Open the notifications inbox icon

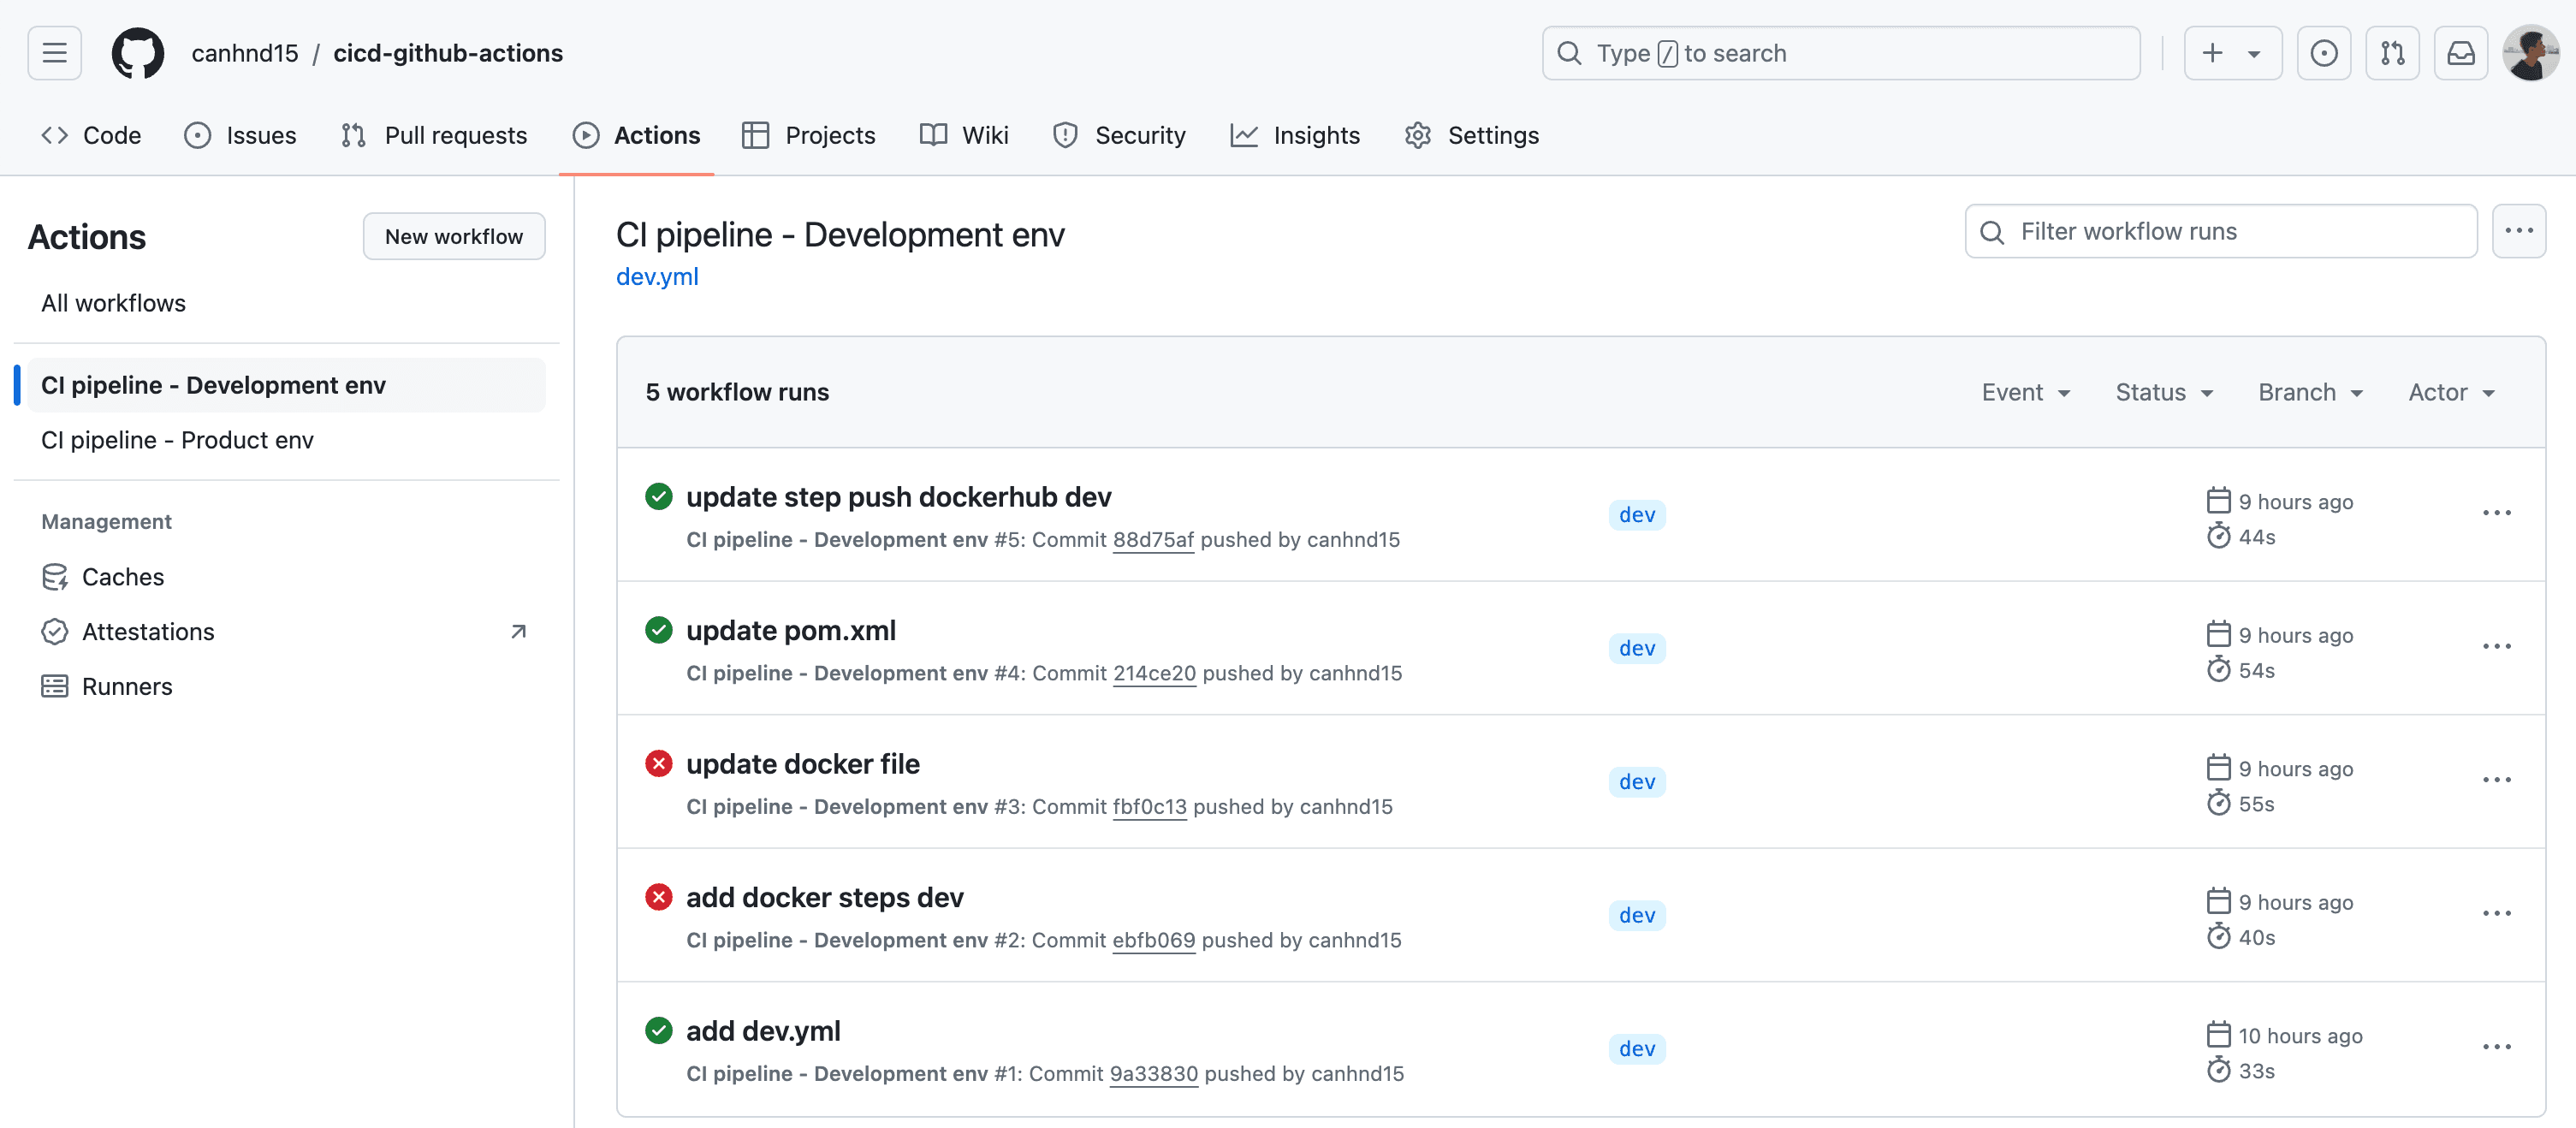[2460, 53]
